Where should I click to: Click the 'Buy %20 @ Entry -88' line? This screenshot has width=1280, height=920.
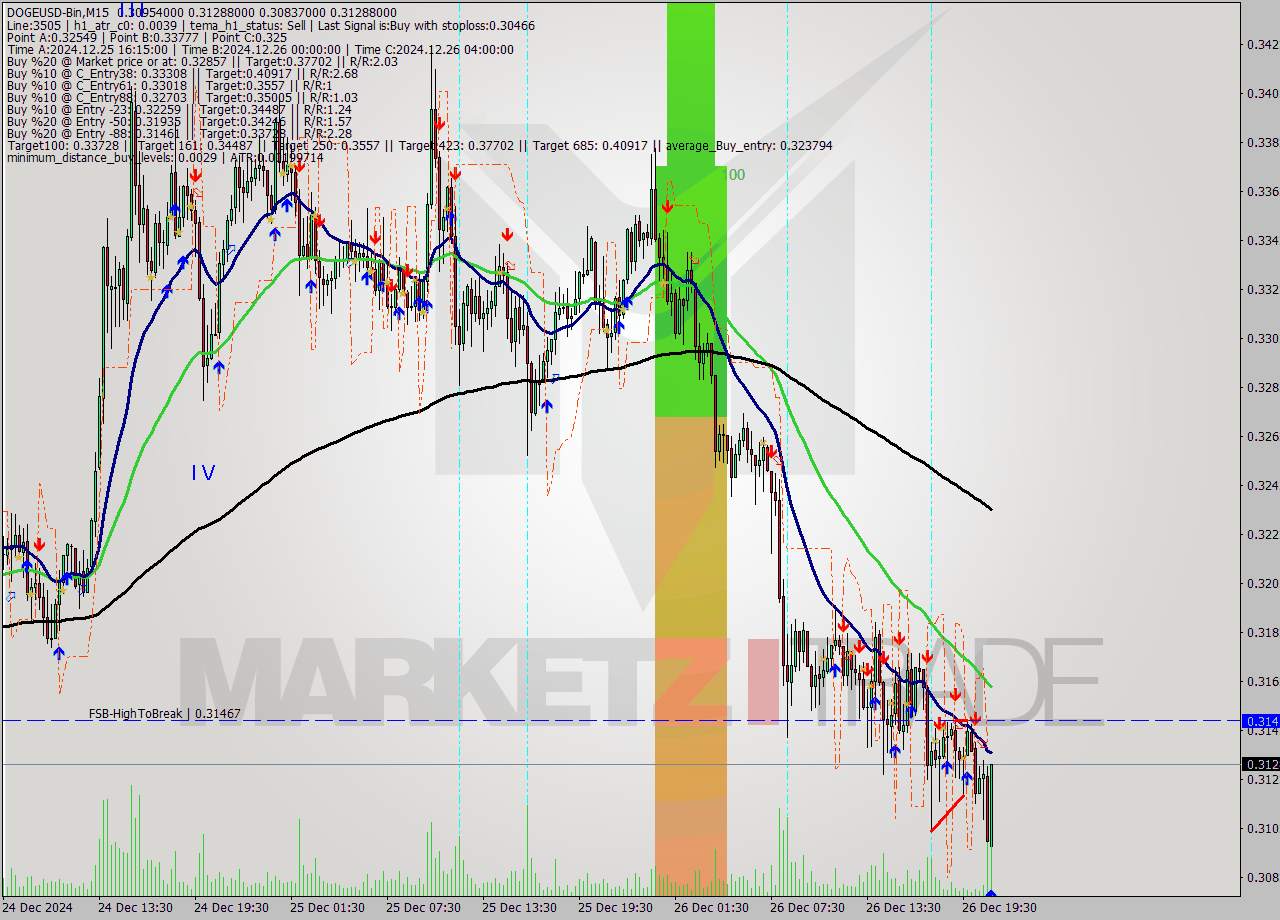click(179, 133)
